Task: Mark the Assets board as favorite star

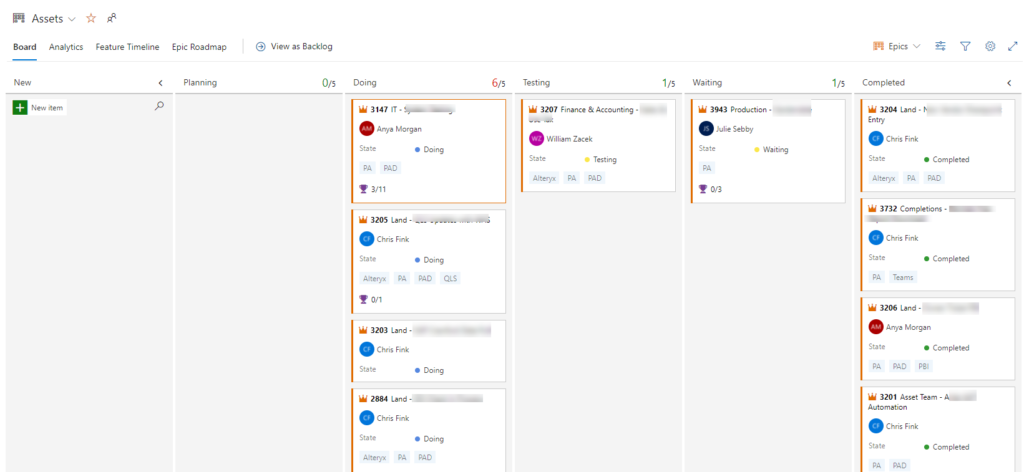Action: [91, 18]
